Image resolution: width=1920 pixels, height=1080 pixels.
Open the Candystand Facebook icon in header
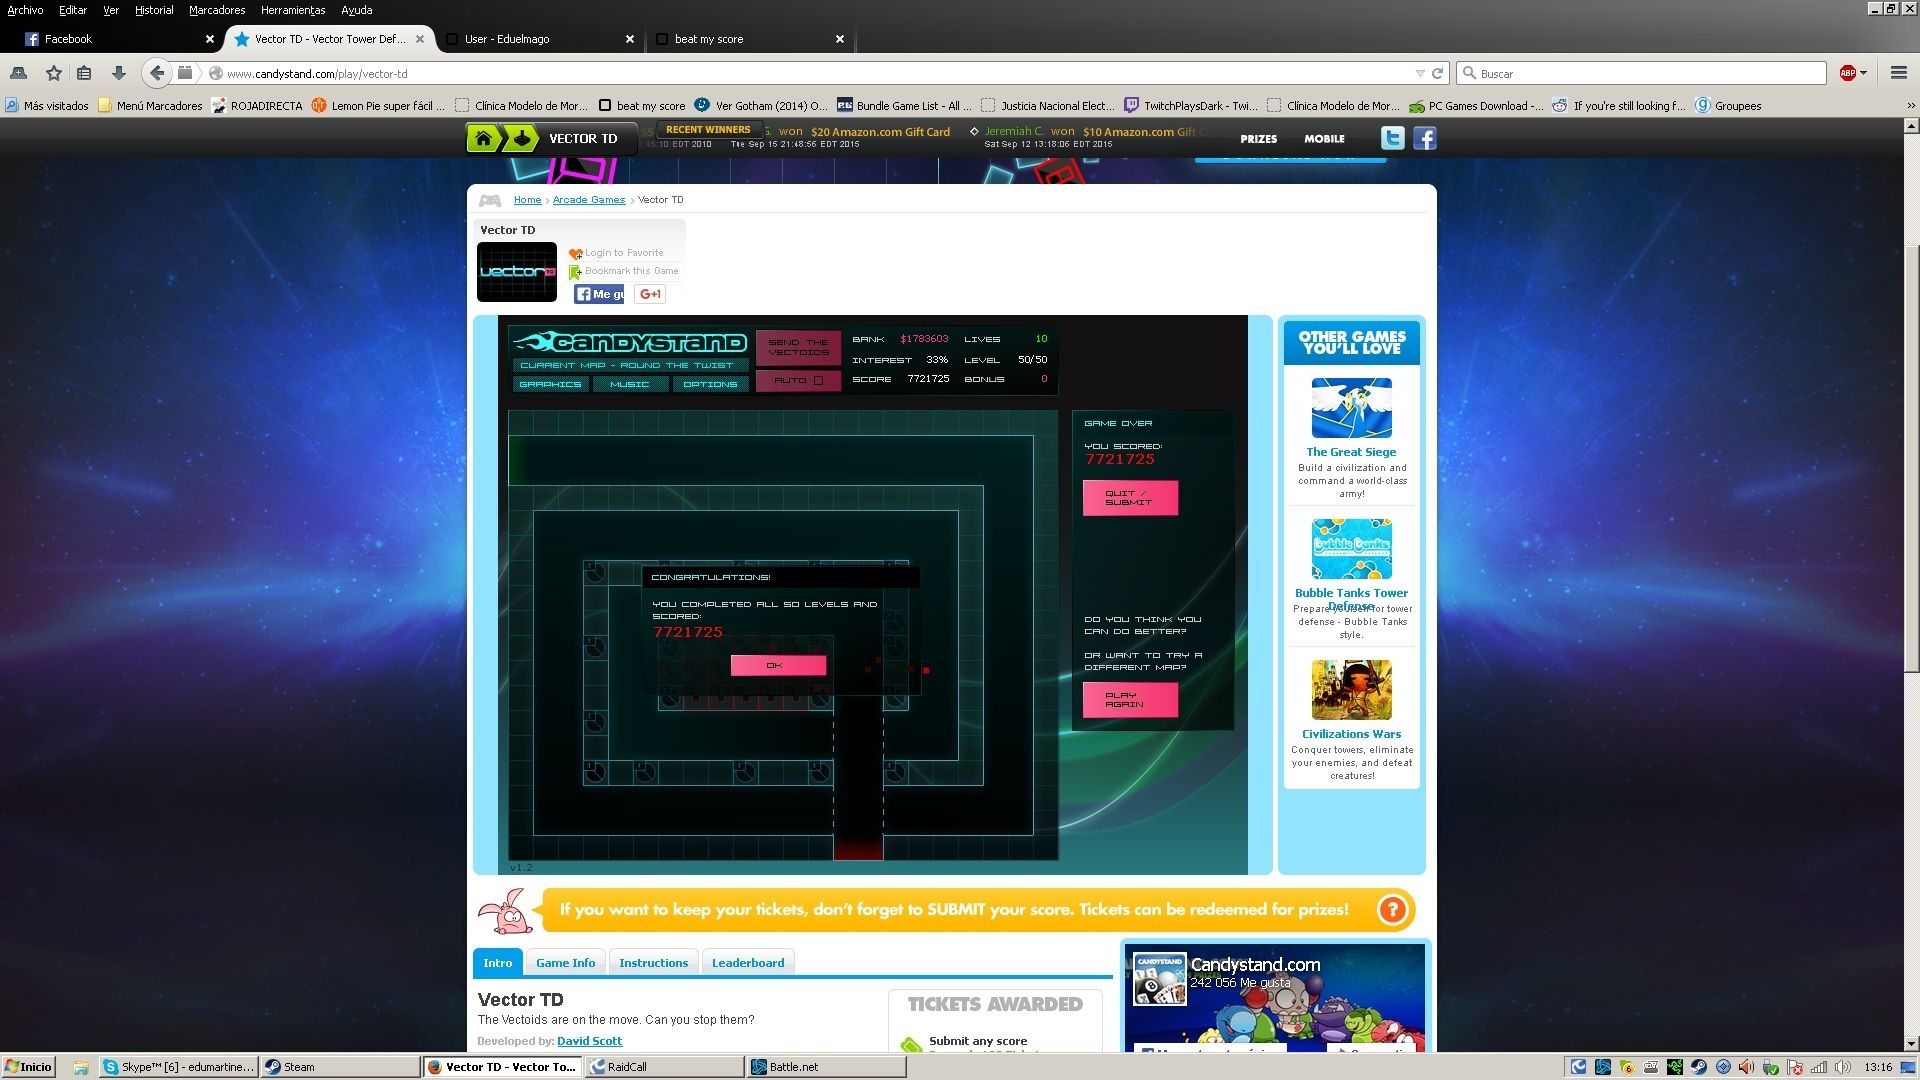(1425, 138)
